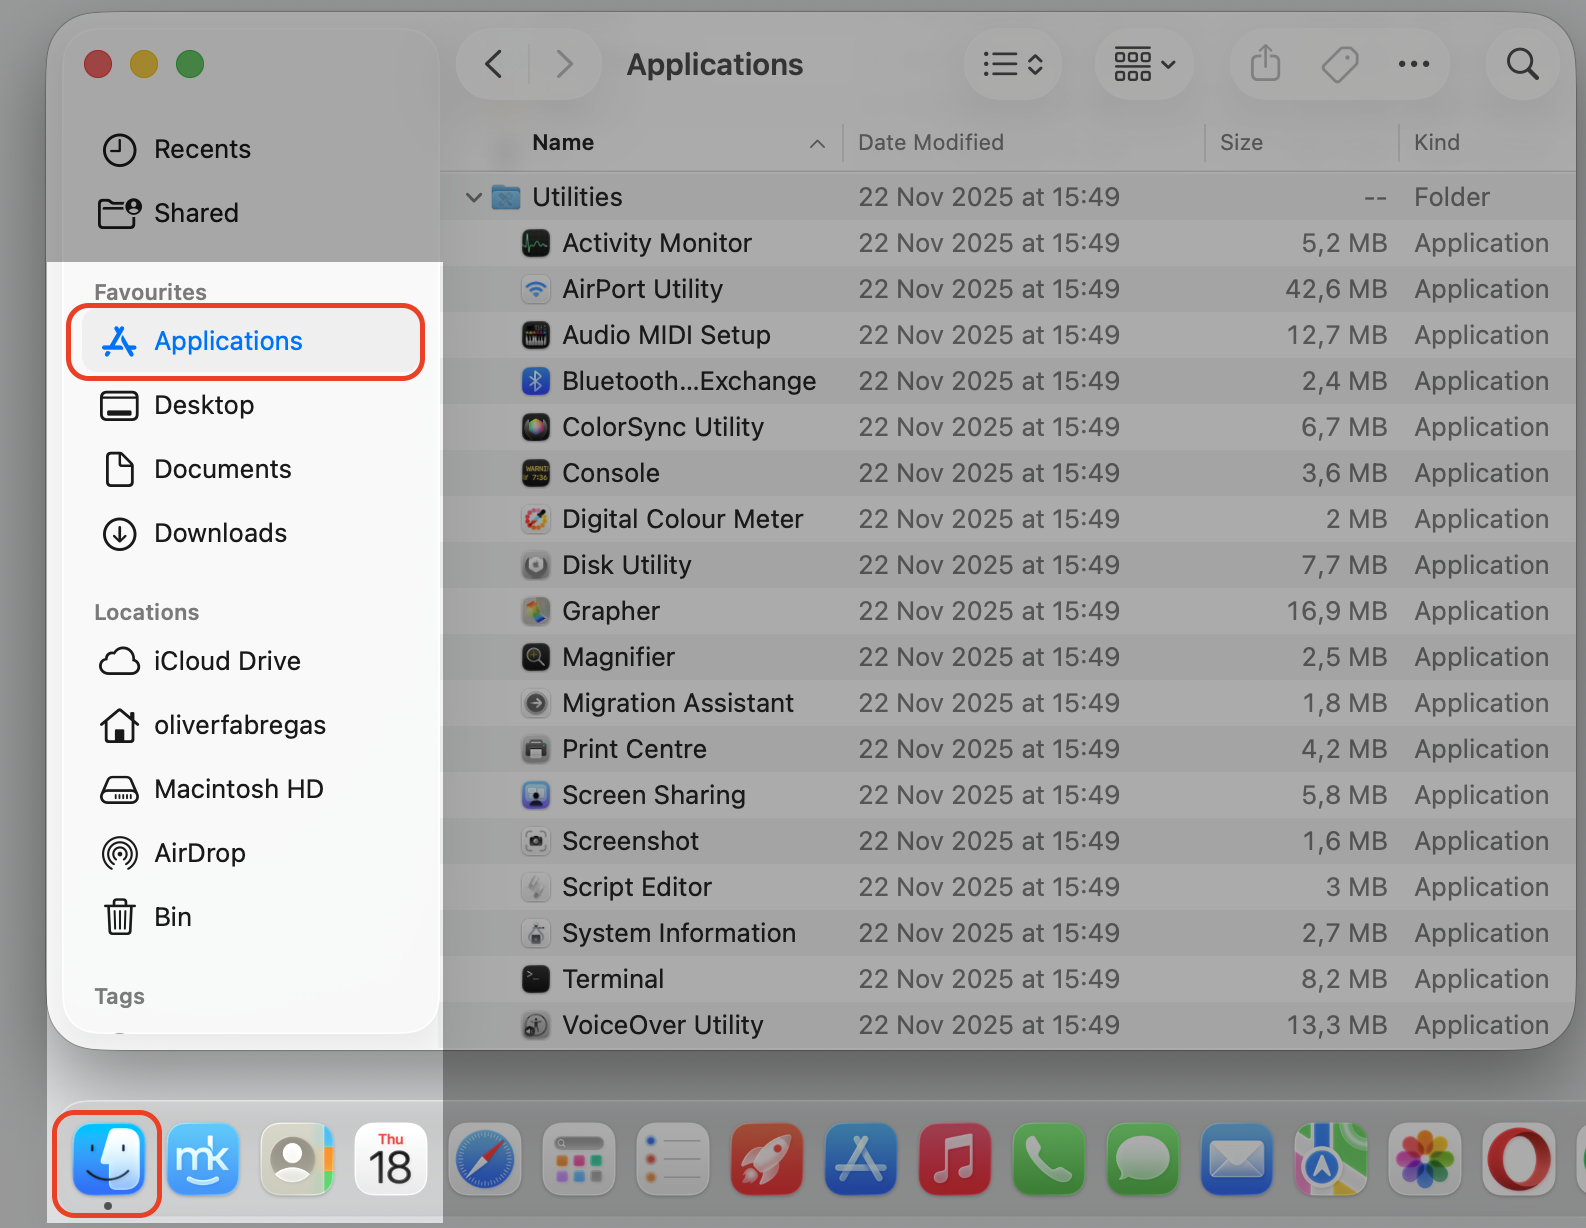Open Finder from the Dock
The width and height of the screenshot is (1586, 1228).
pyautogui.click(x=108, y=1160)
